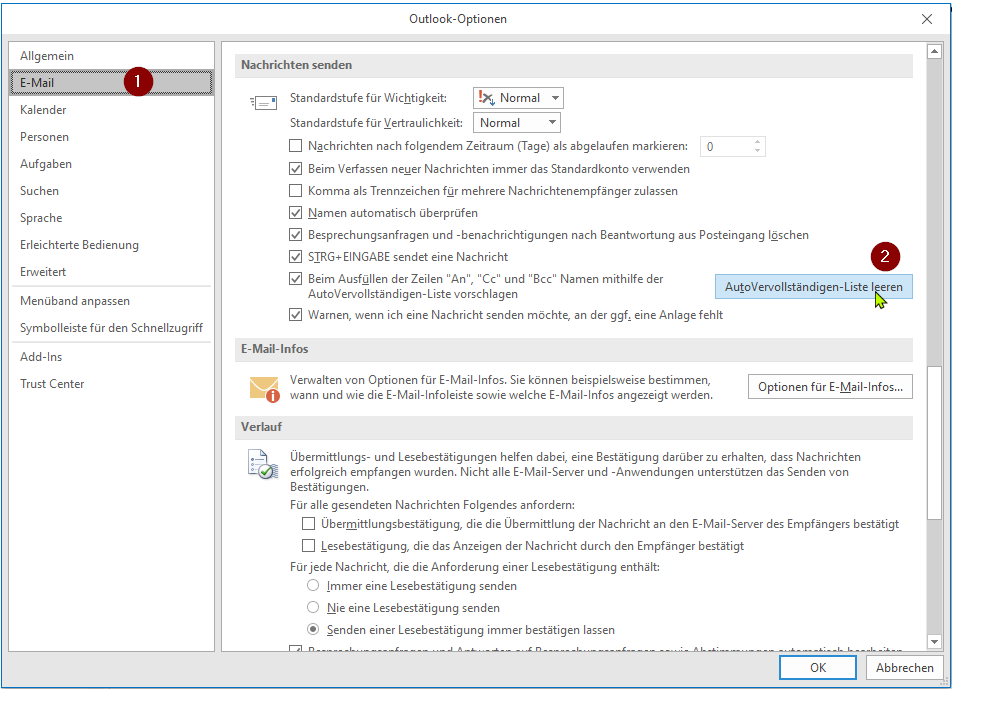Open Symbolleiste für den Schnellzugriff category
Screen dimensions: 986x705
[x=112, y=328]
